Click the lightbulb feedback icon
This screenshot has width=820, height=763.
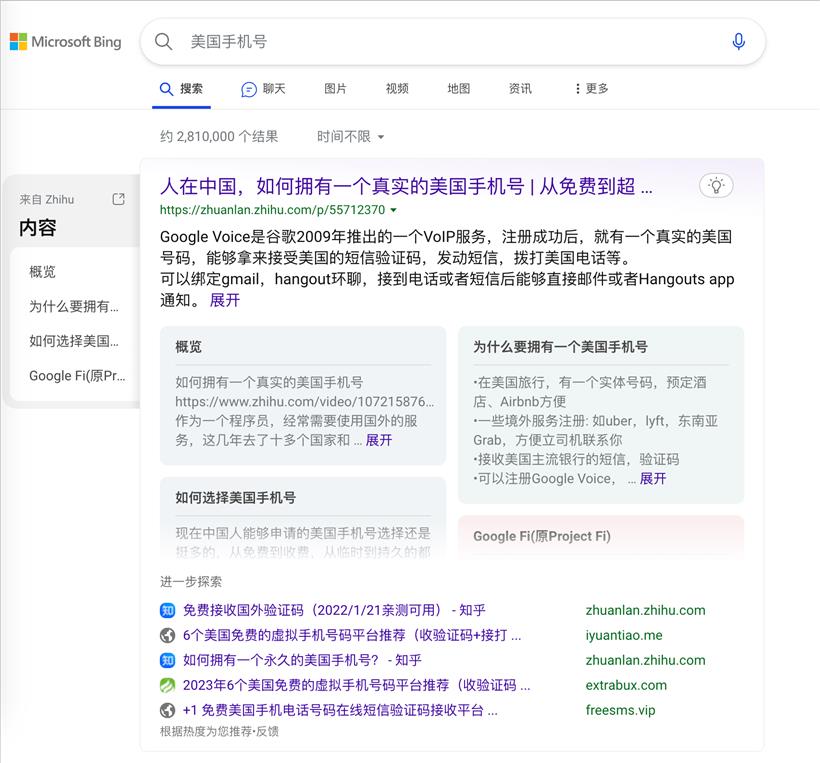pyautogui.click(x=716, y=186)
